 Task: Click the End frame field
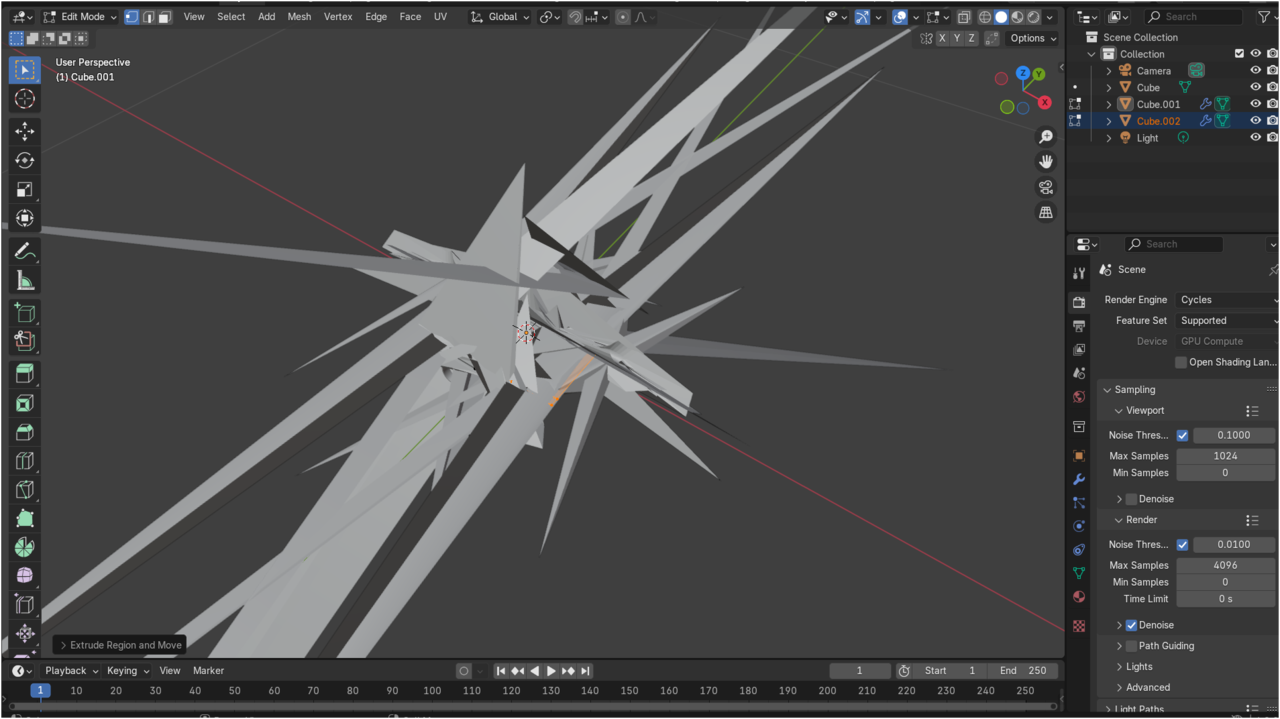point(1022,670)
